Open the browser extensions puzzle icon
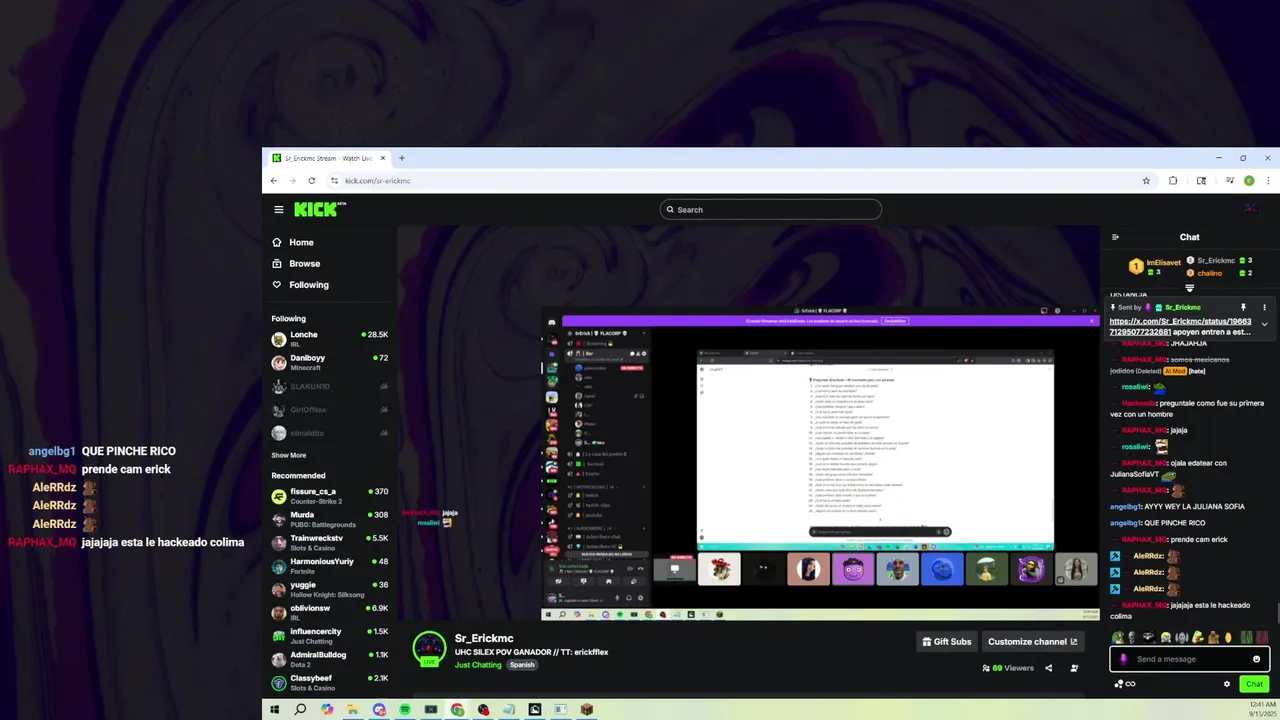 pyautogui.click(x=1173, y=181)
